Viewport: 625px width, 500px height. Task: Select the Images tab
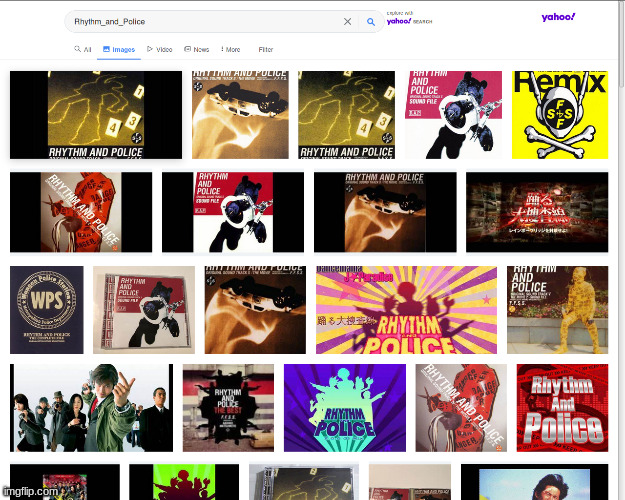(119, 49)
